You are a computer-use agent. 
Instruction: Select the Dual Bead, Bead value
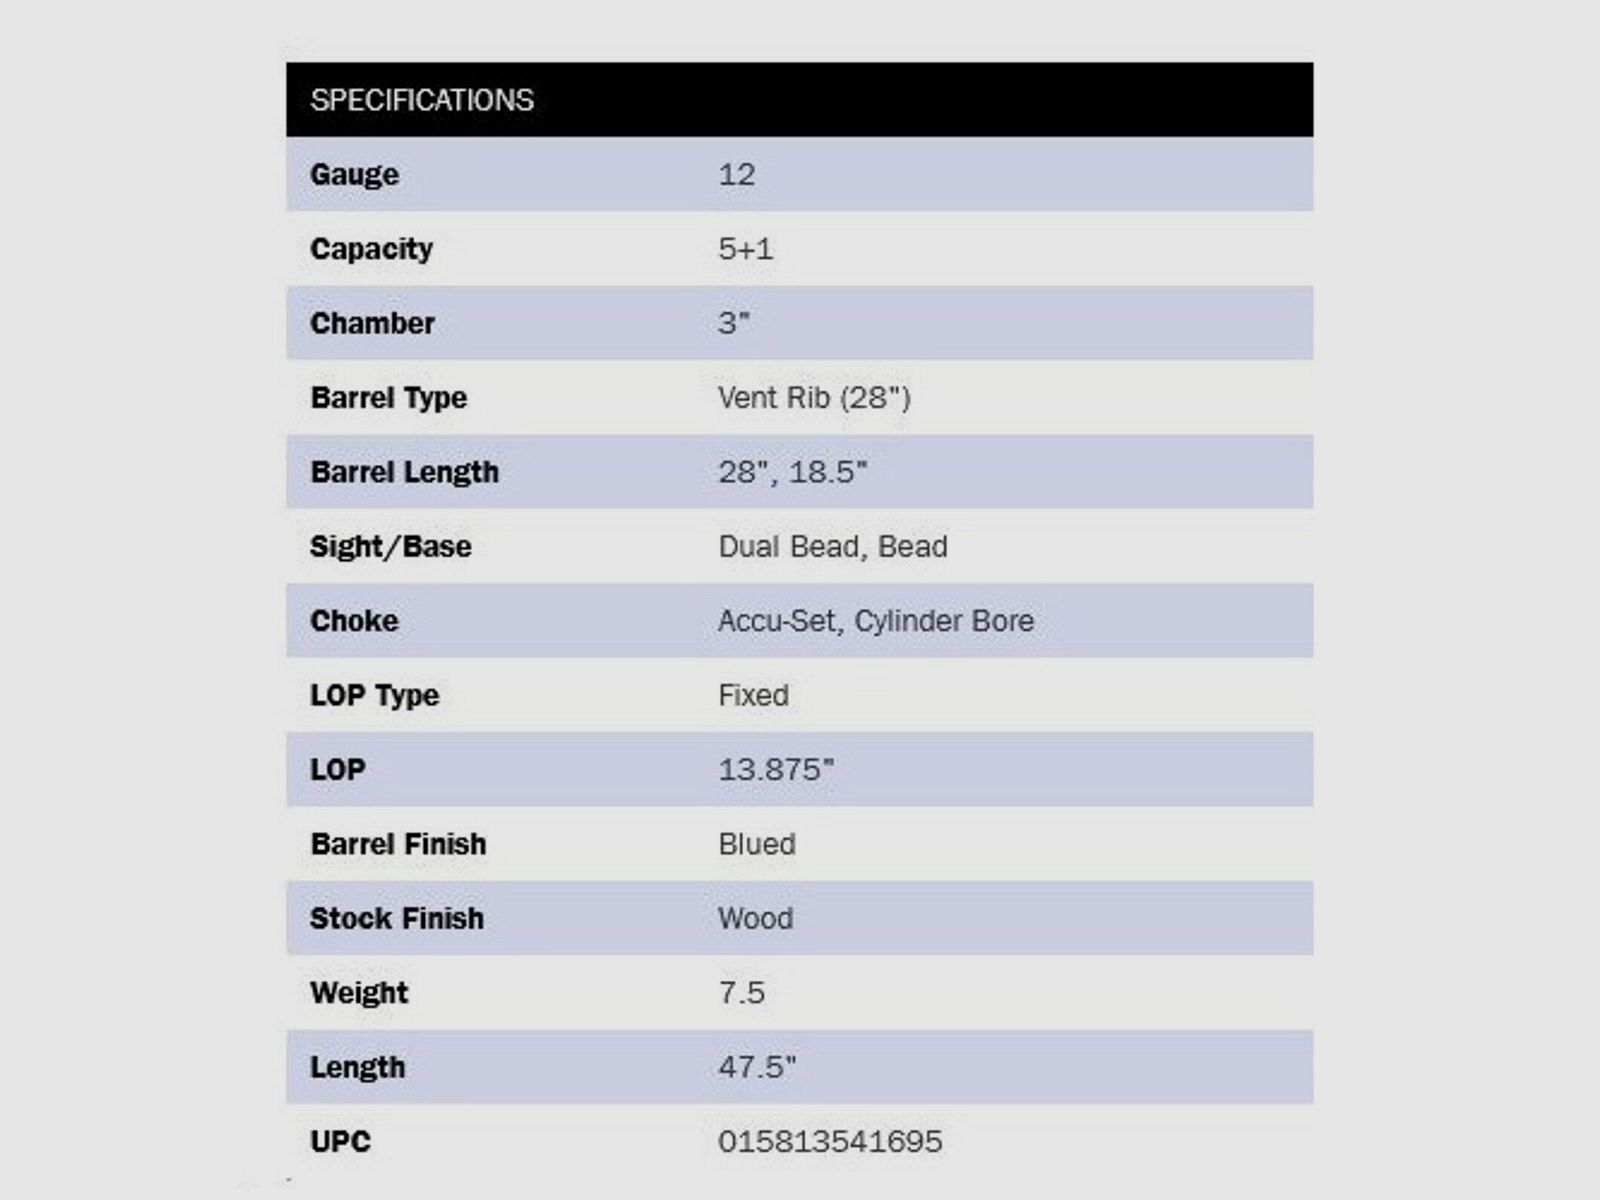click(832, 547)
